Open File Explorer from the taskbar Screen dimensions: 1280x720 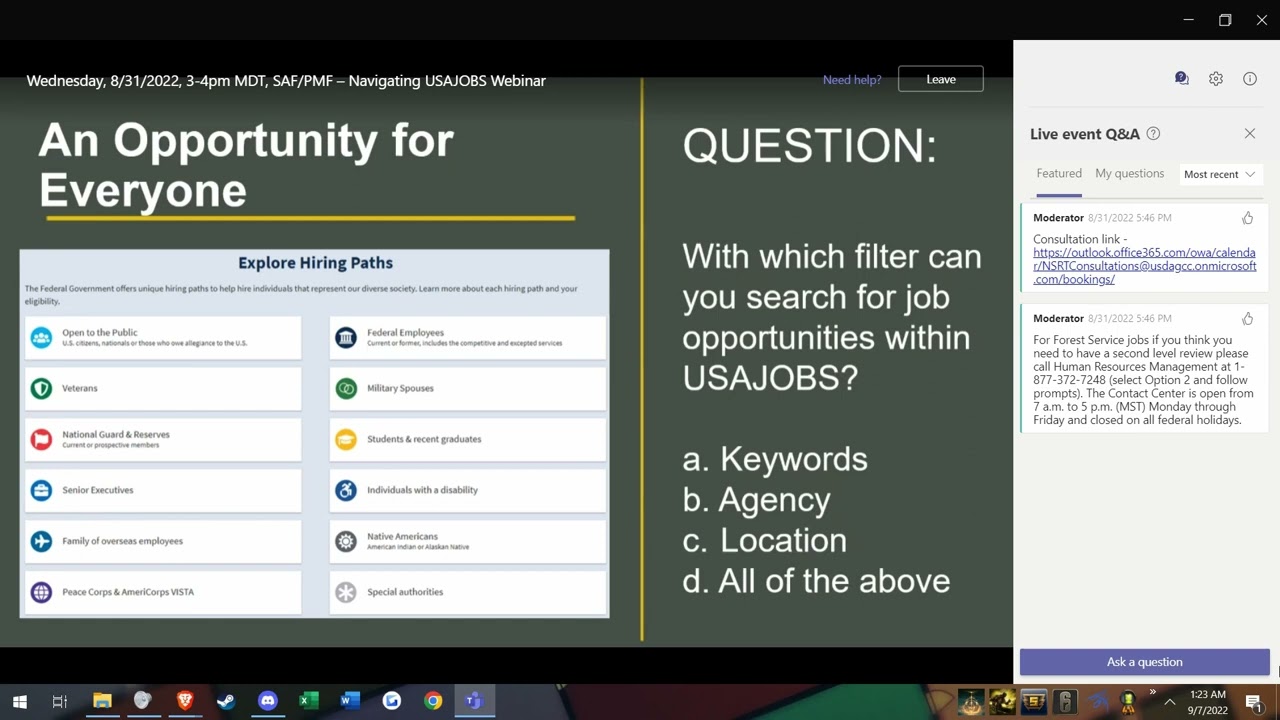(102, 701)
